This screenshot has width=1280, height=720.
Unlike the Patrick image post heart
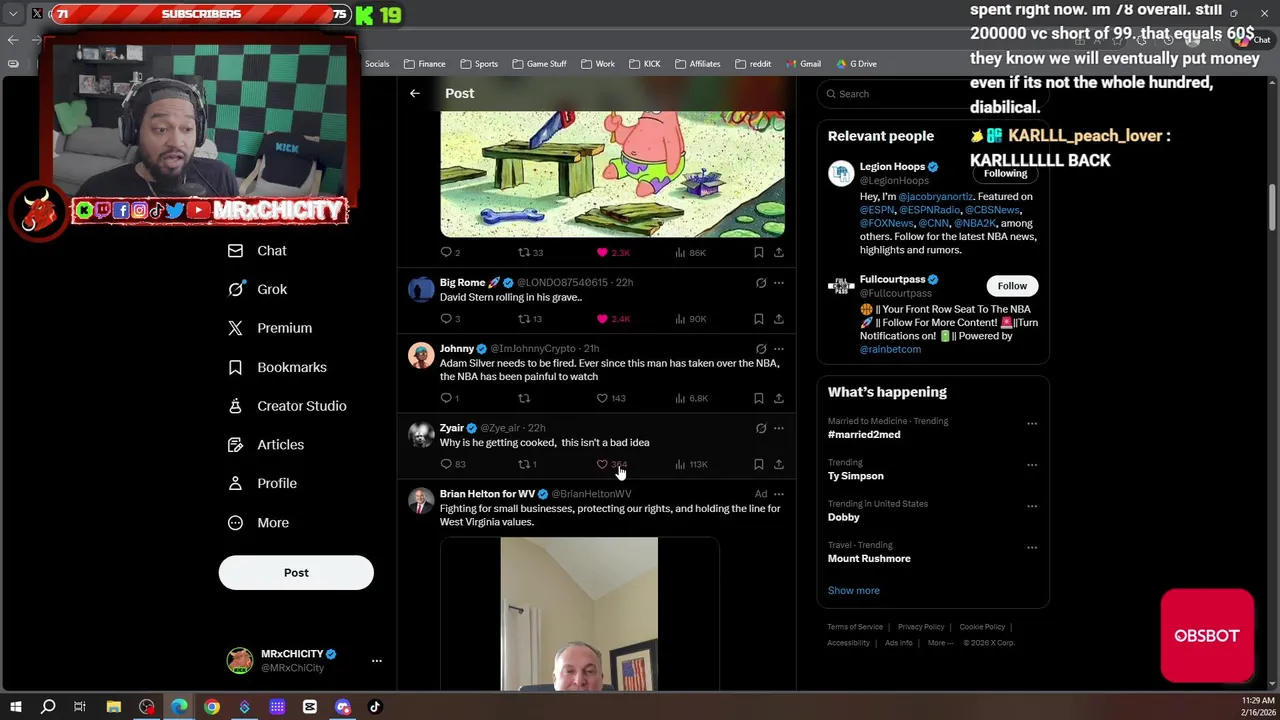(602, 253)
